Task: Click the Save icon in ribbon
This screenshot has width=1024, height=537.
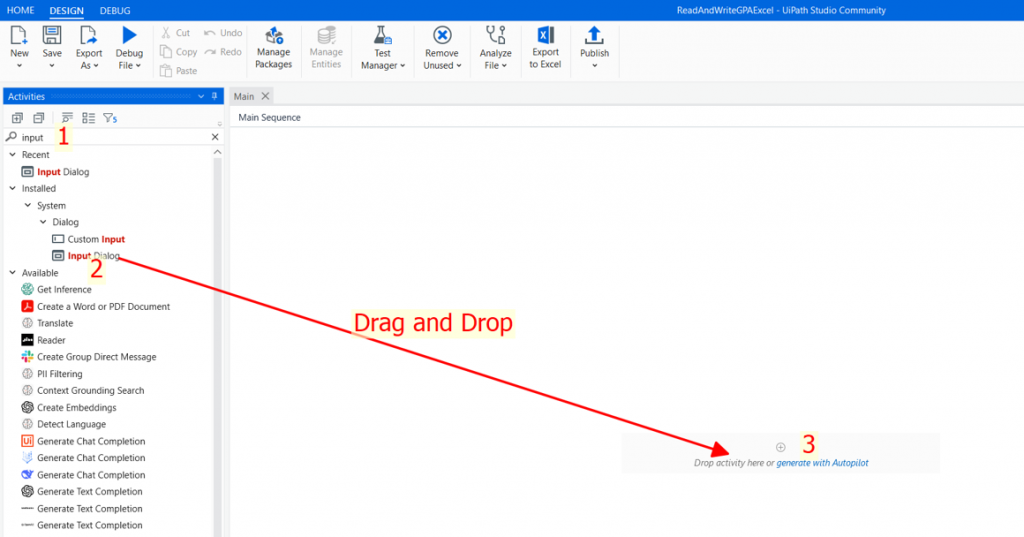Action: (52, 35)
